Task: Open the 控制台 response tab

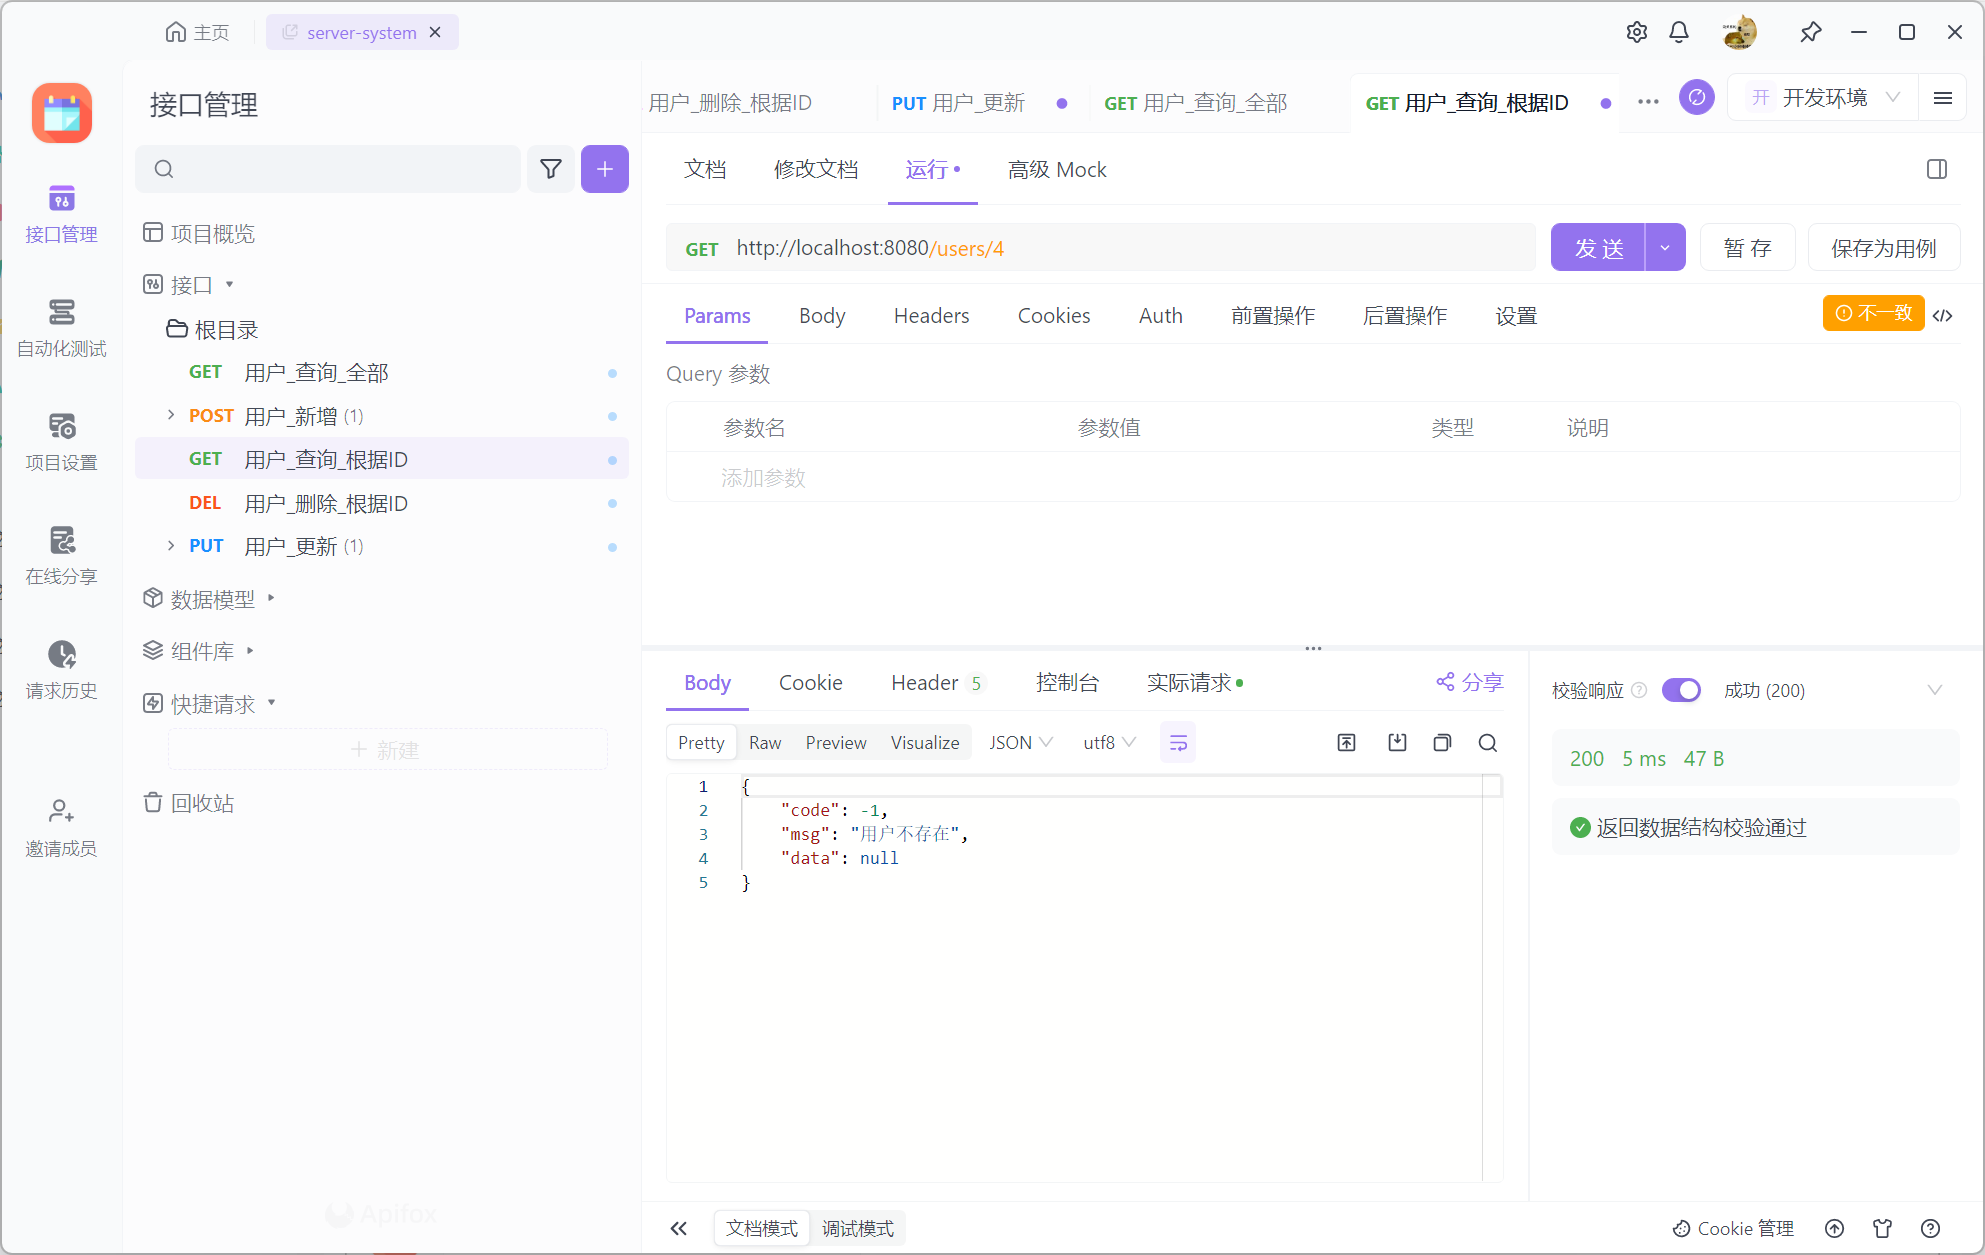Action: point(1067,683)
